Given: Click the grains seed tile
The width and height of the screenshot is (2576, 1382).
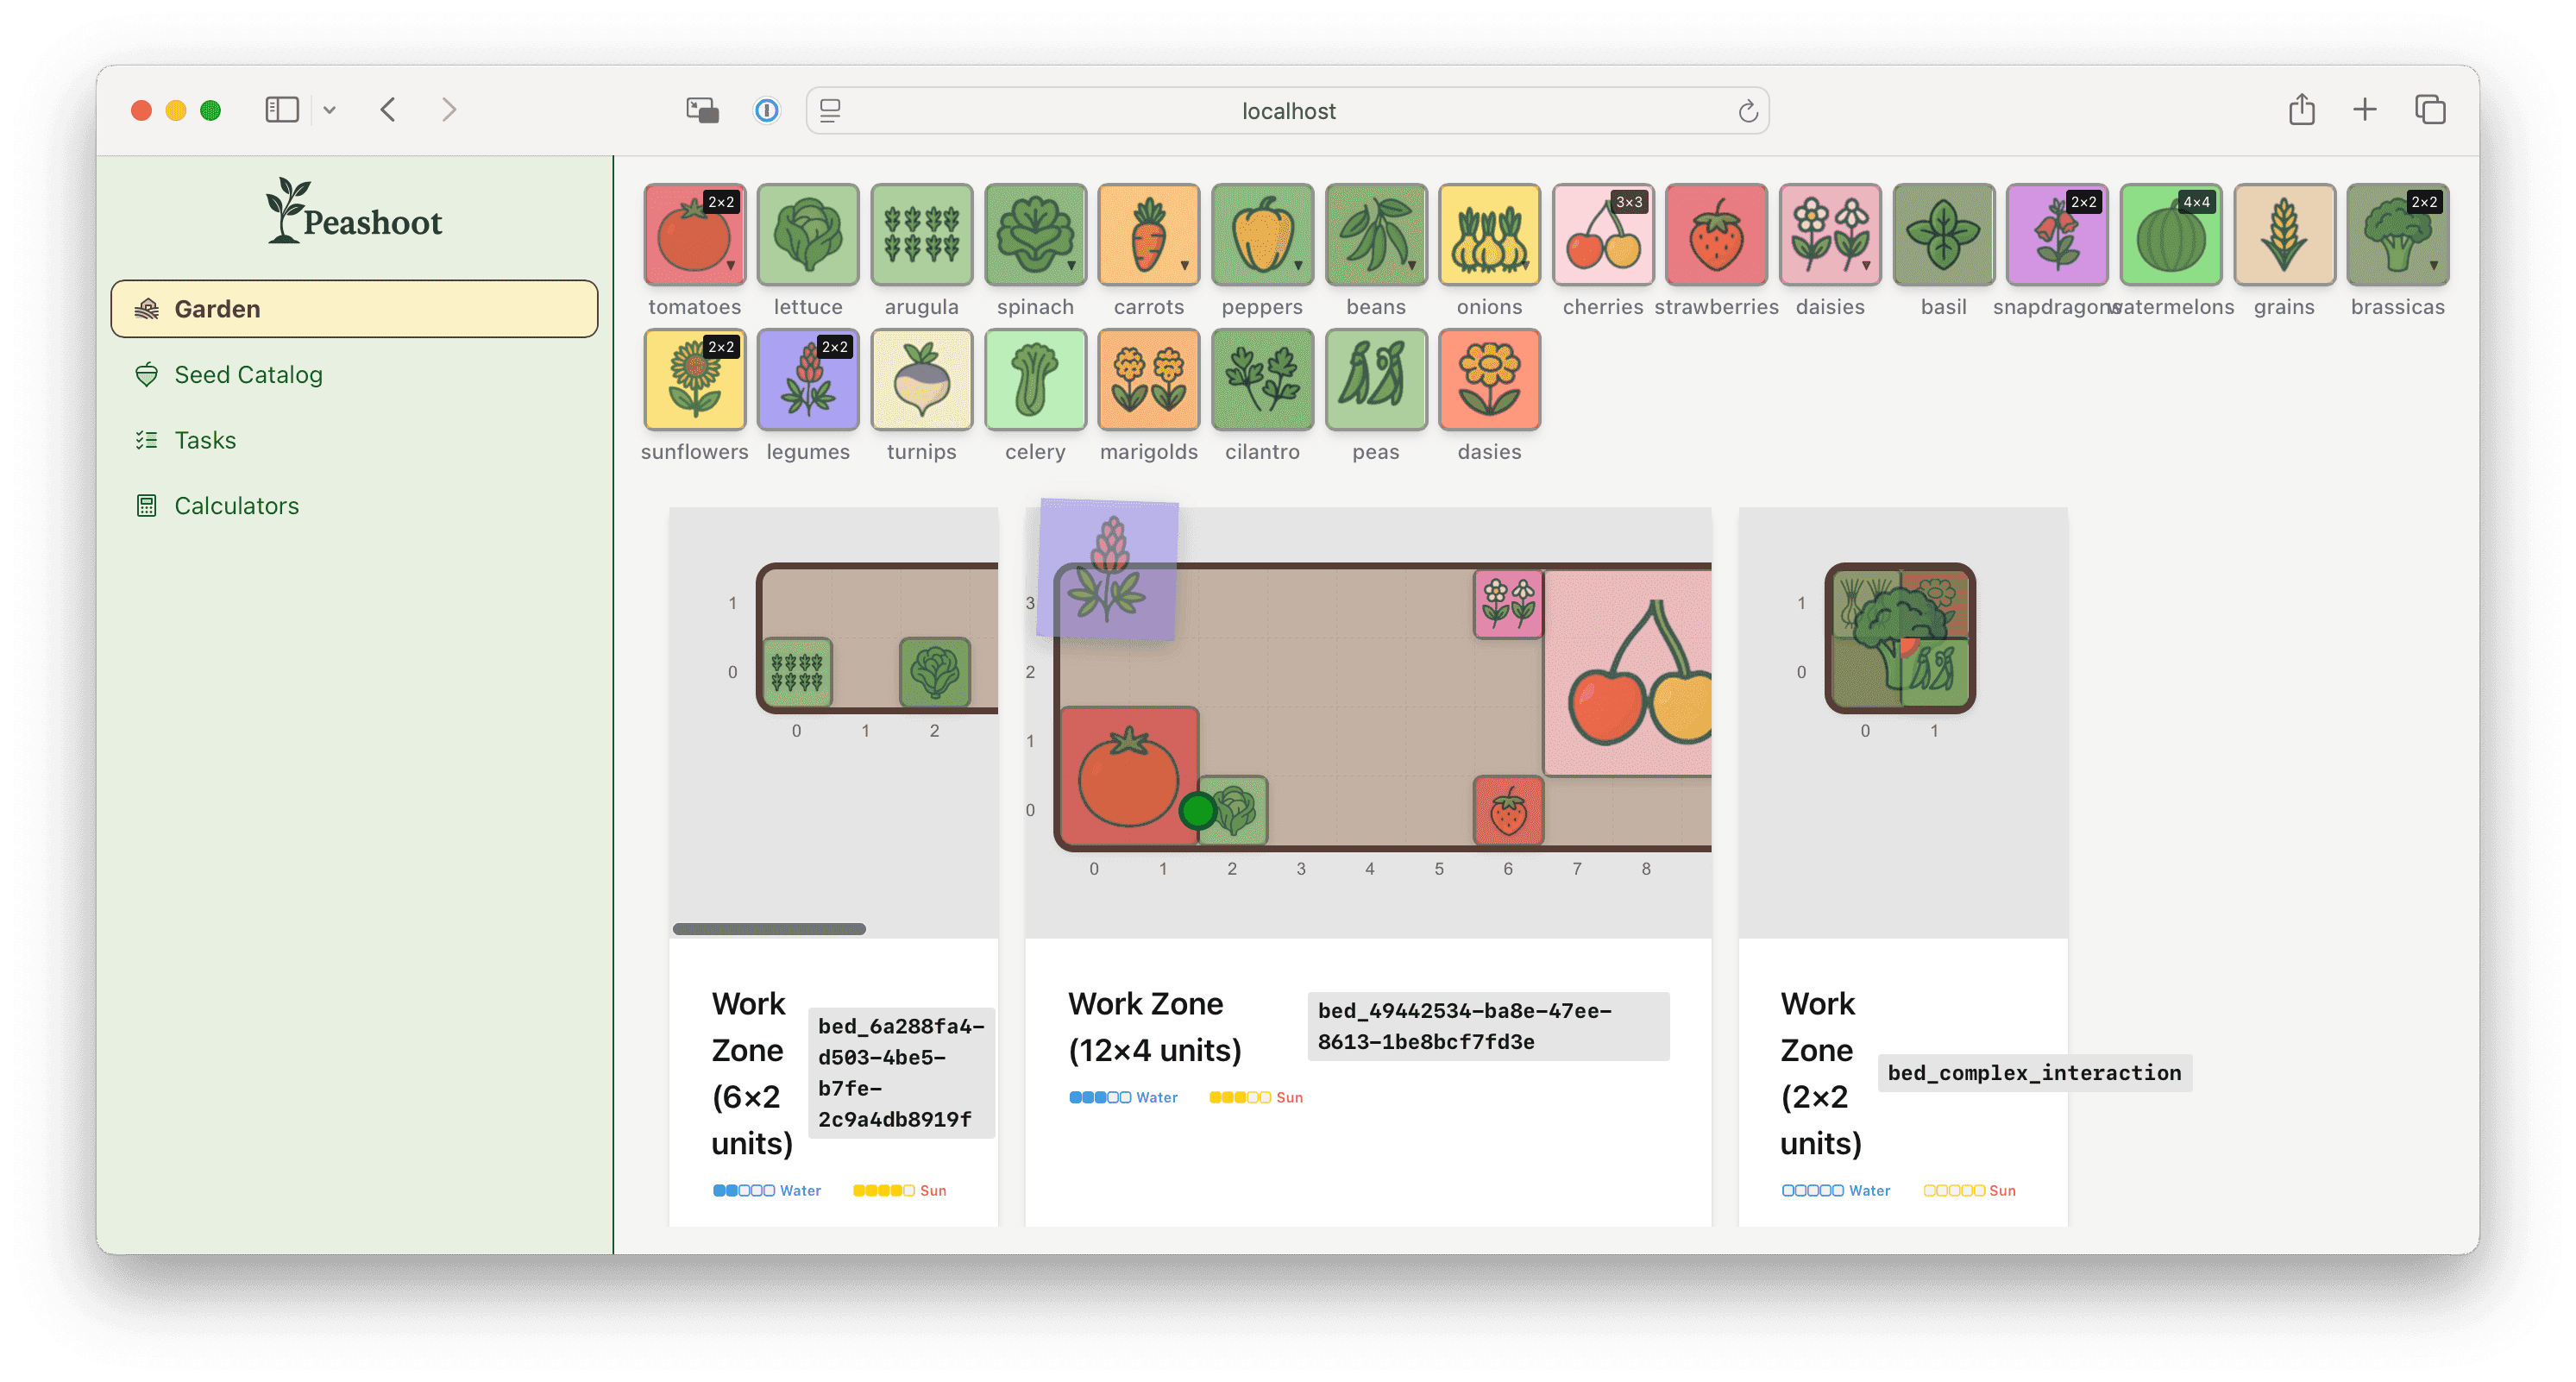Looking at the screenshot, I should 2284,234.
